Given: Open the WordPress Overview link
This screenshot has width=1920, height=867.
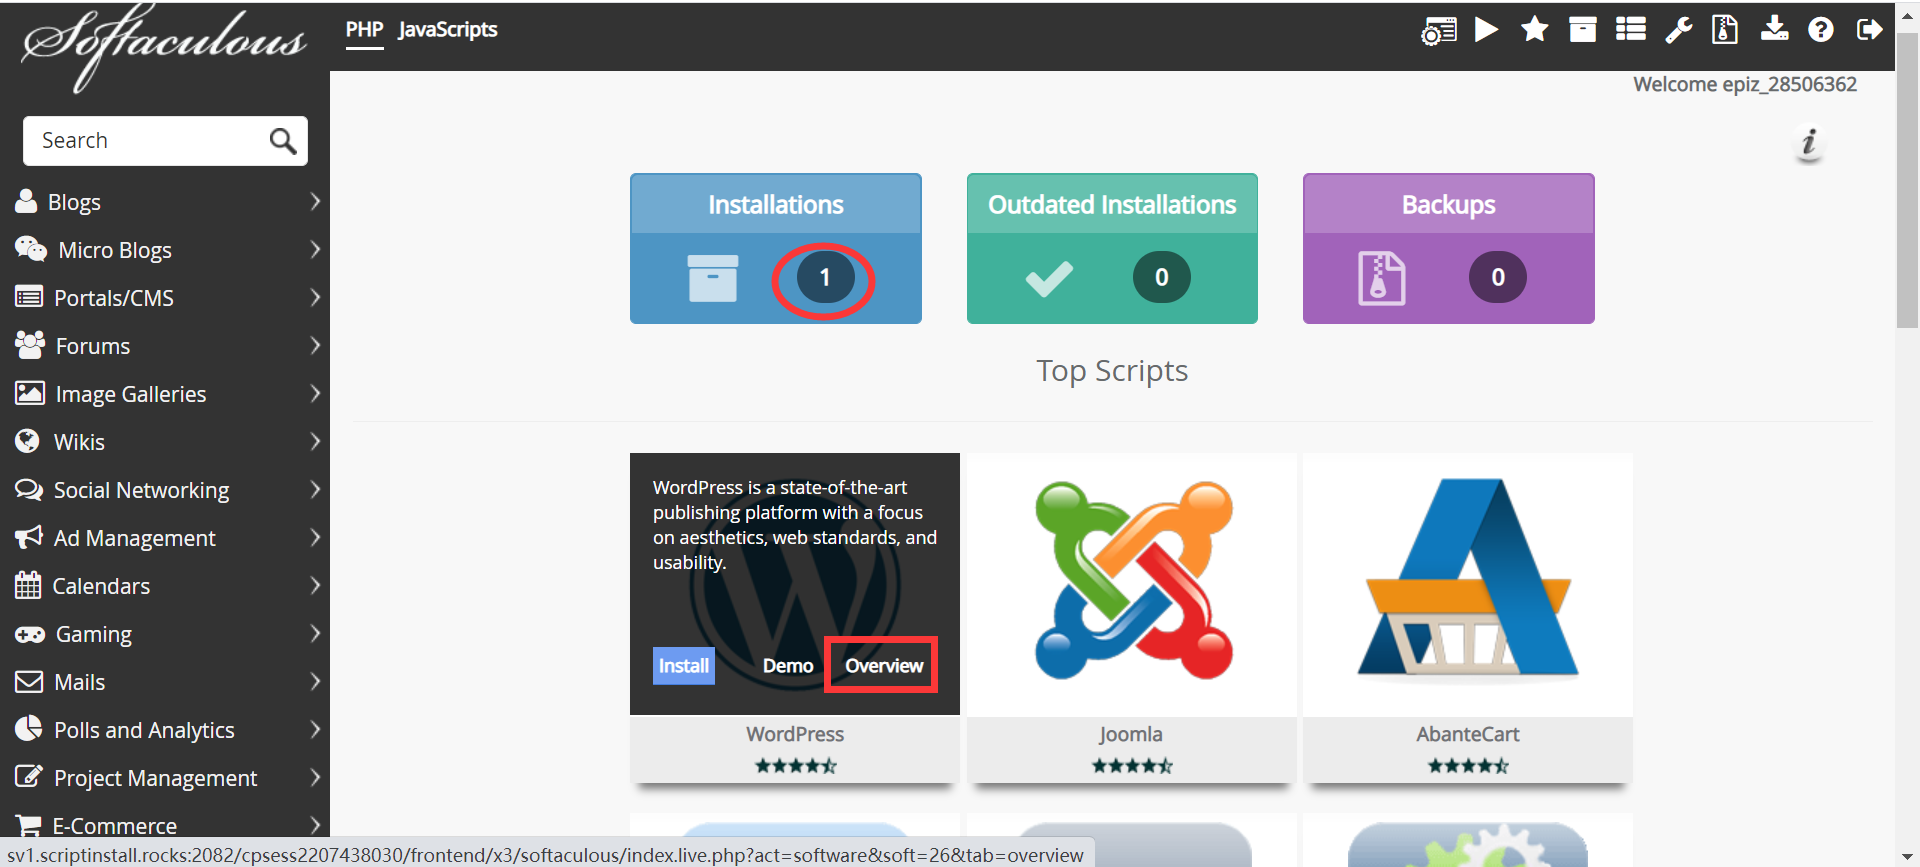Looking at the screenshot, I should [884, 666].
